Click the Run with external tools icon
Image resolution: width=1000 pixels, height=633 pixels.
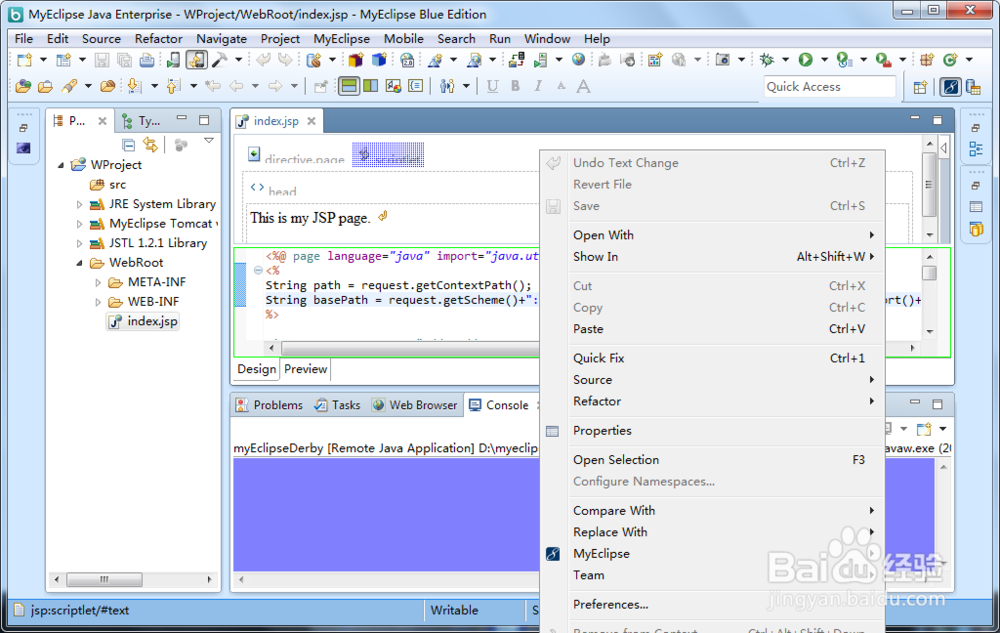pyautogui.click(x=883, y=60)
